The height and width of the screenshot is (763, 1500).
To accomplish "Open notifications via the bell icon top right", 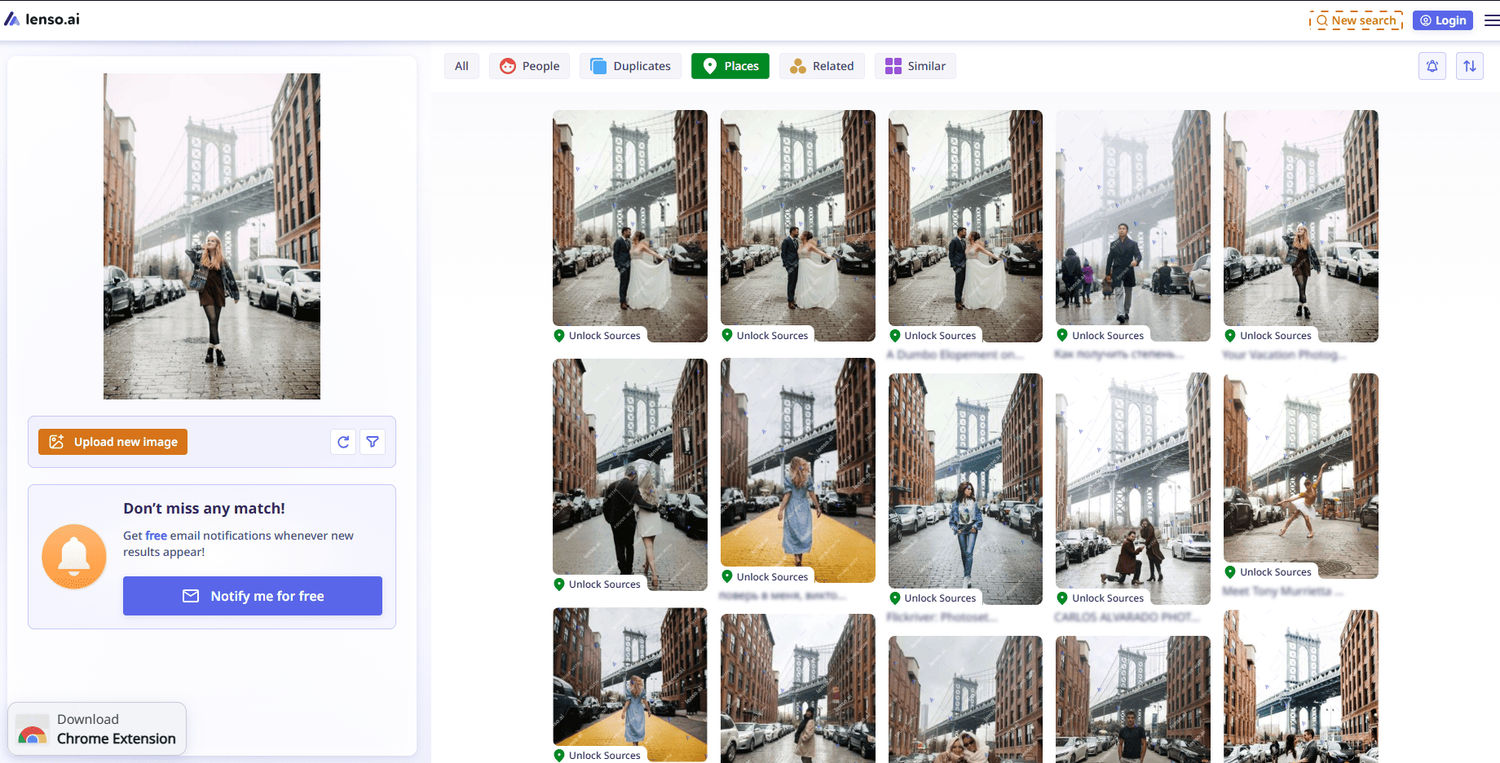I will coord(1432,65).
